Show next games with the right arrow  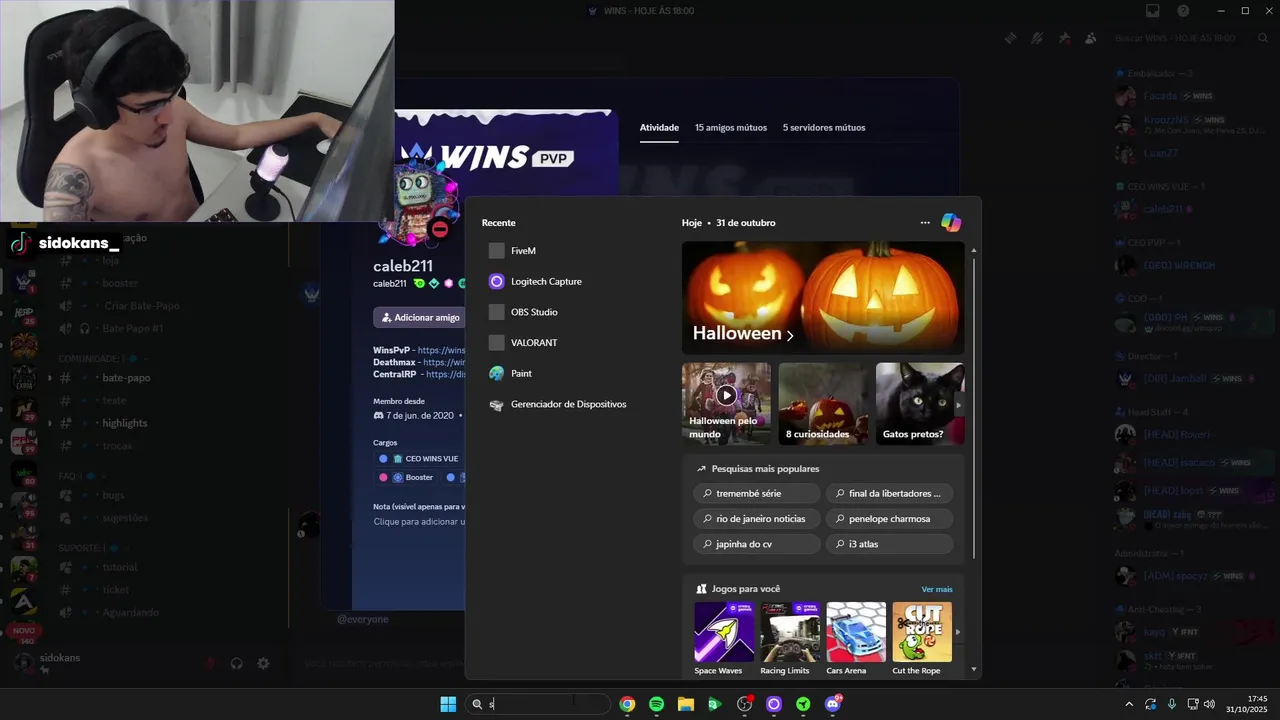(x=958, y=632)
